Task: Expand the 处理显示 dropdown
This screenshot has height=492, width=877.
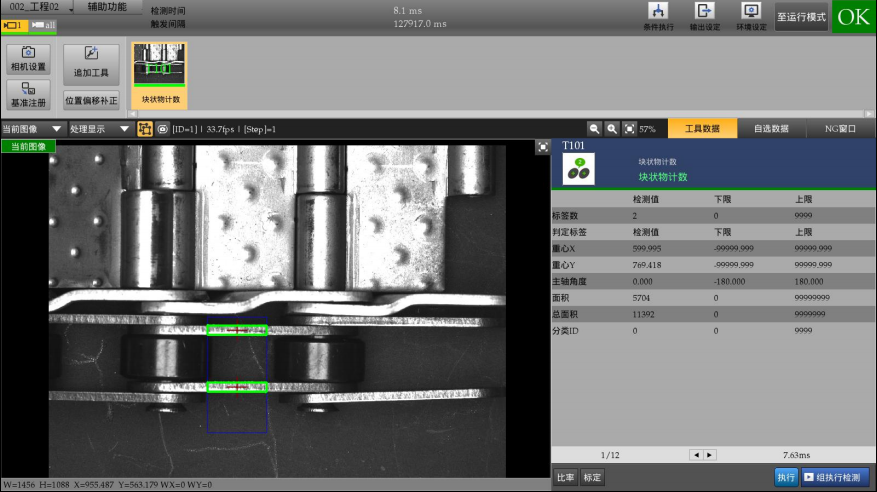Action: click(100, 129)
